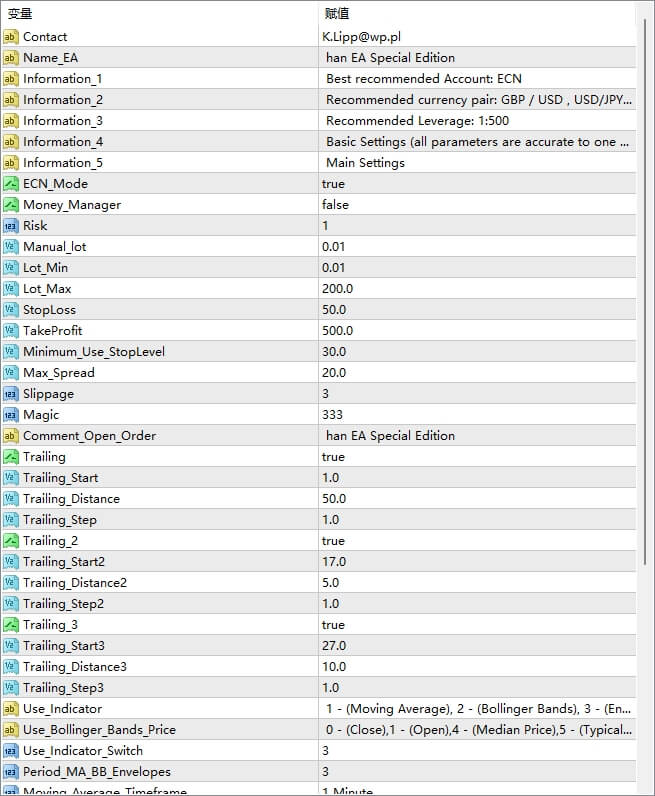Click the boolean icon next to ECN_Mode
The image size is (655, 796).
[x=11, y=184]
